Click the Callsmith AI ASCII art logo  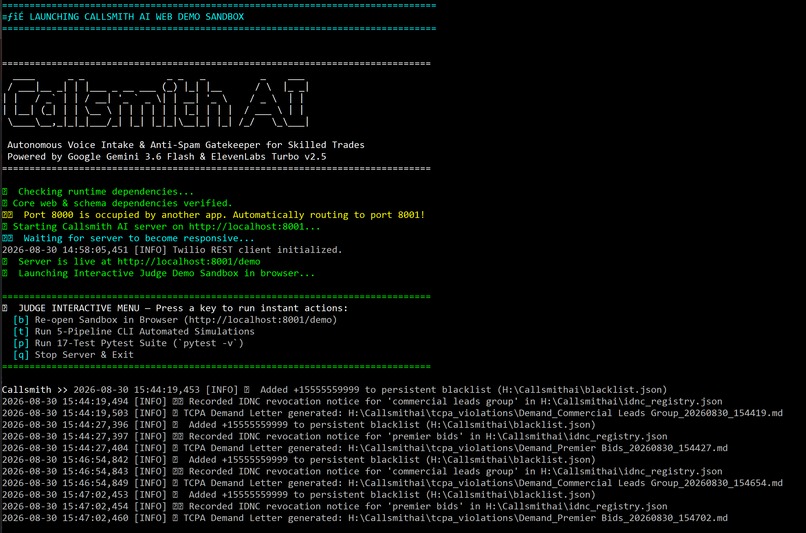click(157, 103)
